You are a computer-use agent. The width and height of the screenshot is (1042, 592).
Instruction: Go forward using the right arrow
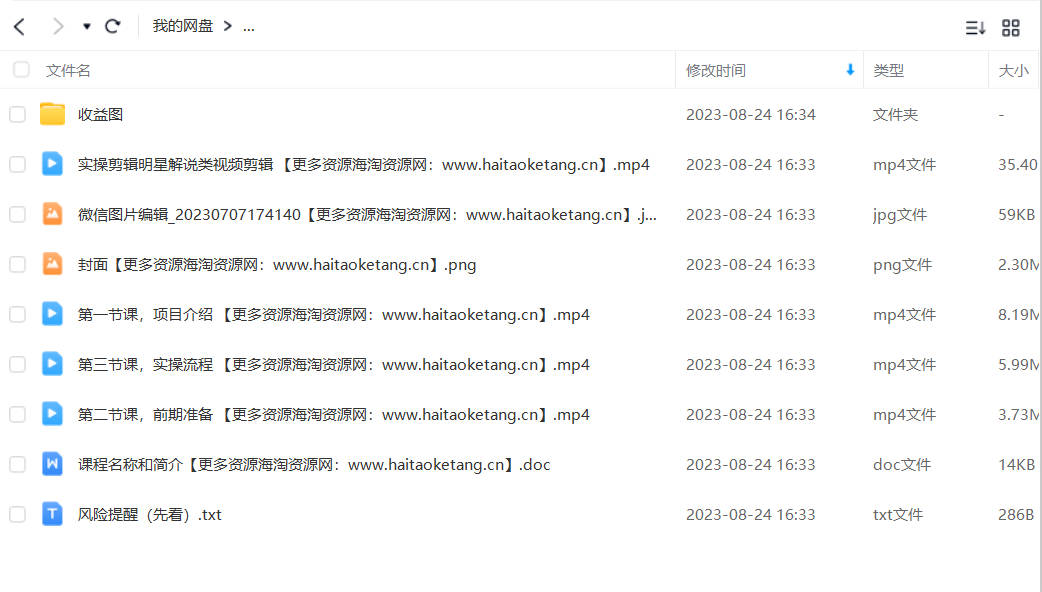(x=58, y=27)
